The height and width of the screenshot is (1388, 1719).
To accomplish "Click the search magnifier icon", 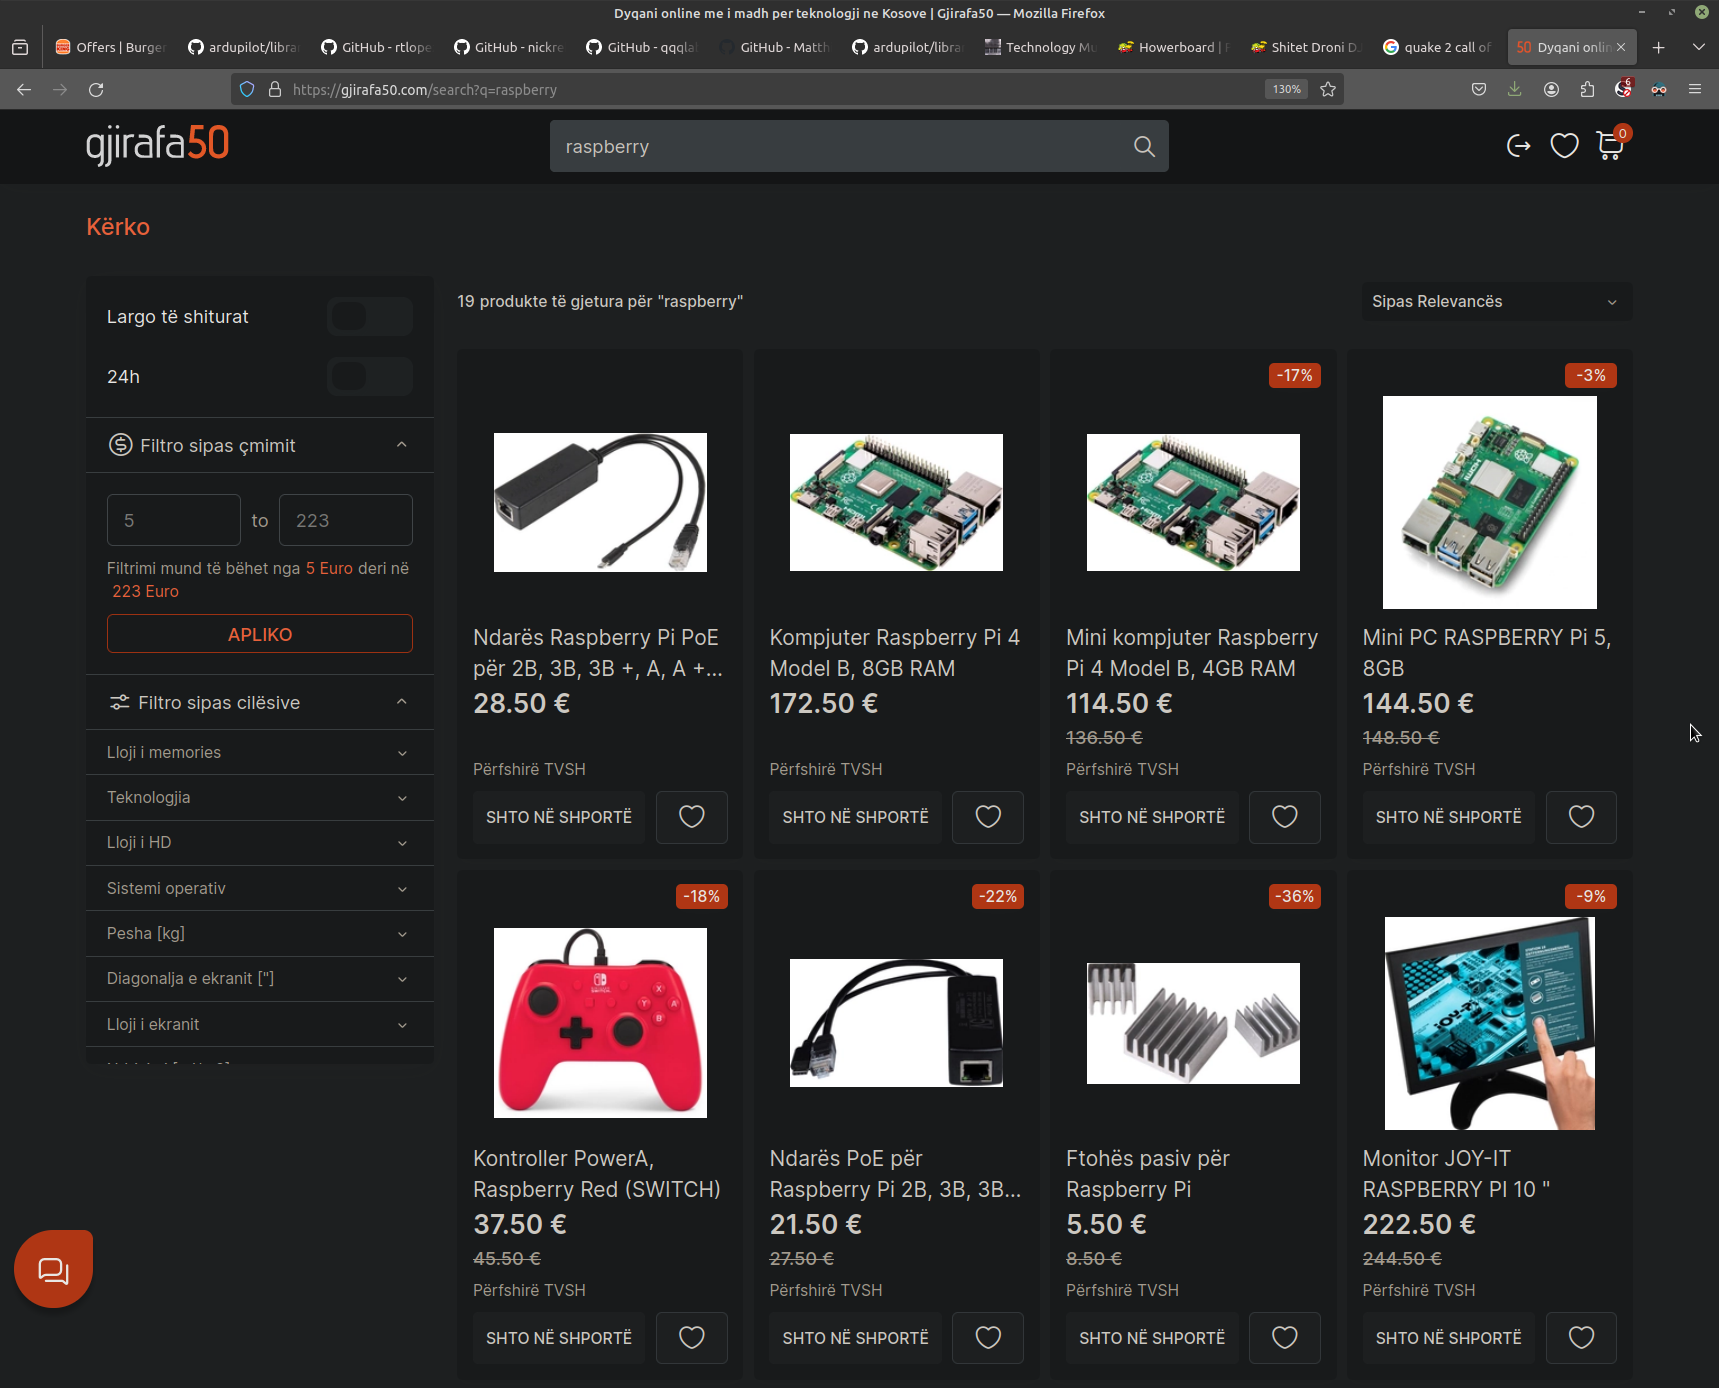I will (x=1144, y=147).
